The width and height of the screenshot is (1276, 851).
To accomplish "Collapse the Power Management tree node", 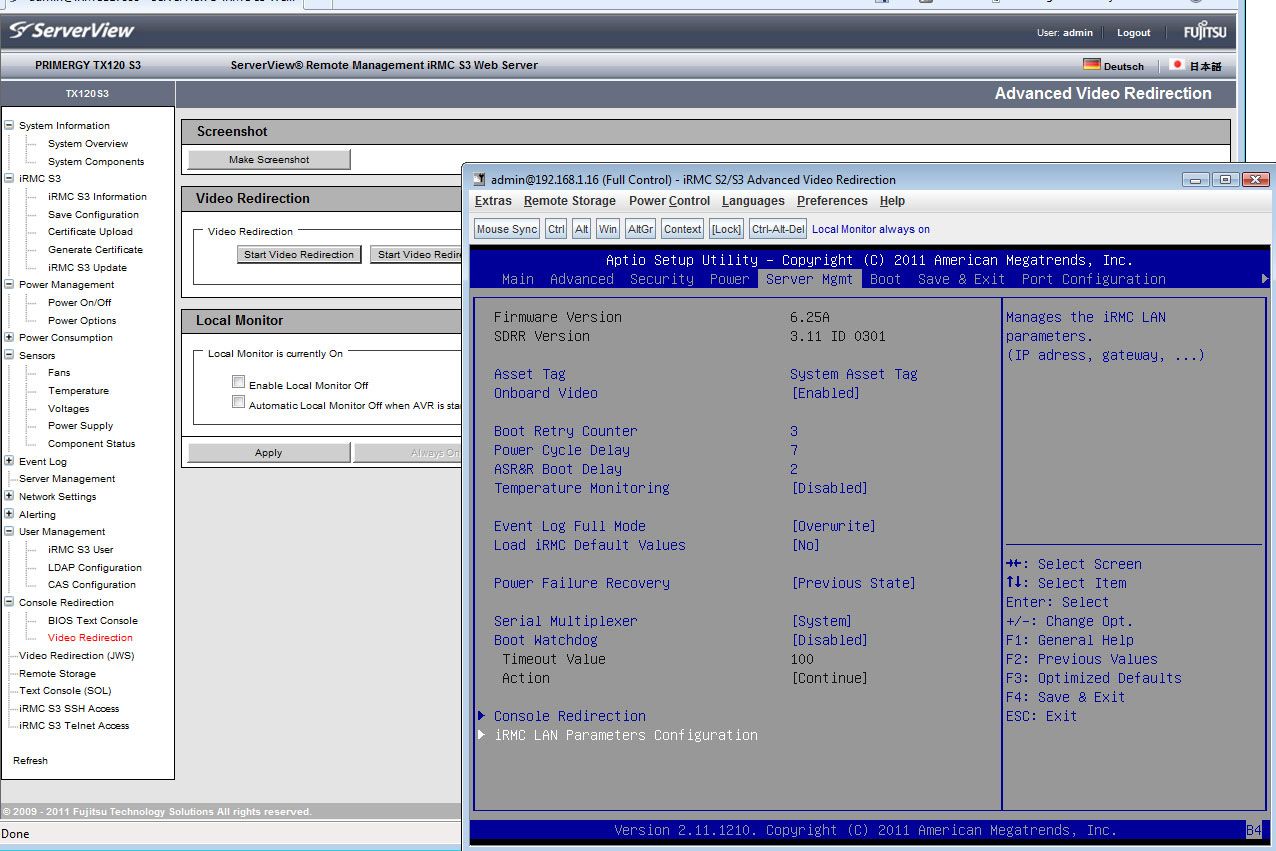I will coord(9,284).
